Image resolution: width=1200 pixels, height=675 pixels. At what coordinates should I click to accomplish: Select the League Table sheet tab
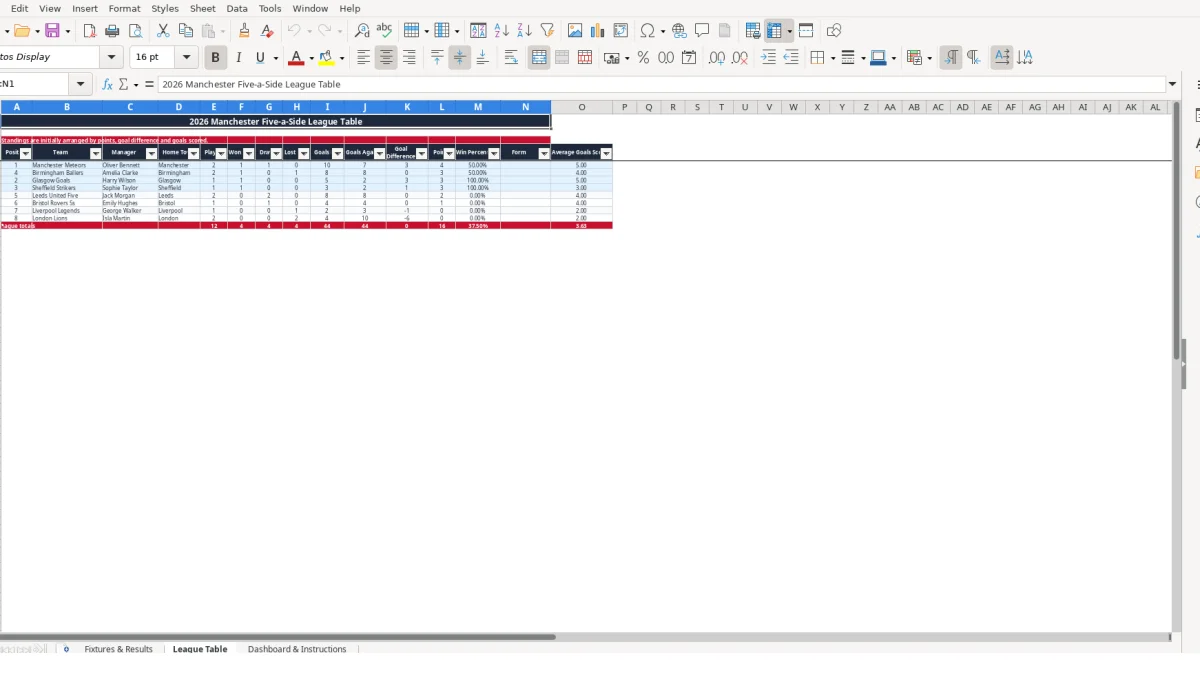click(200, 649)
